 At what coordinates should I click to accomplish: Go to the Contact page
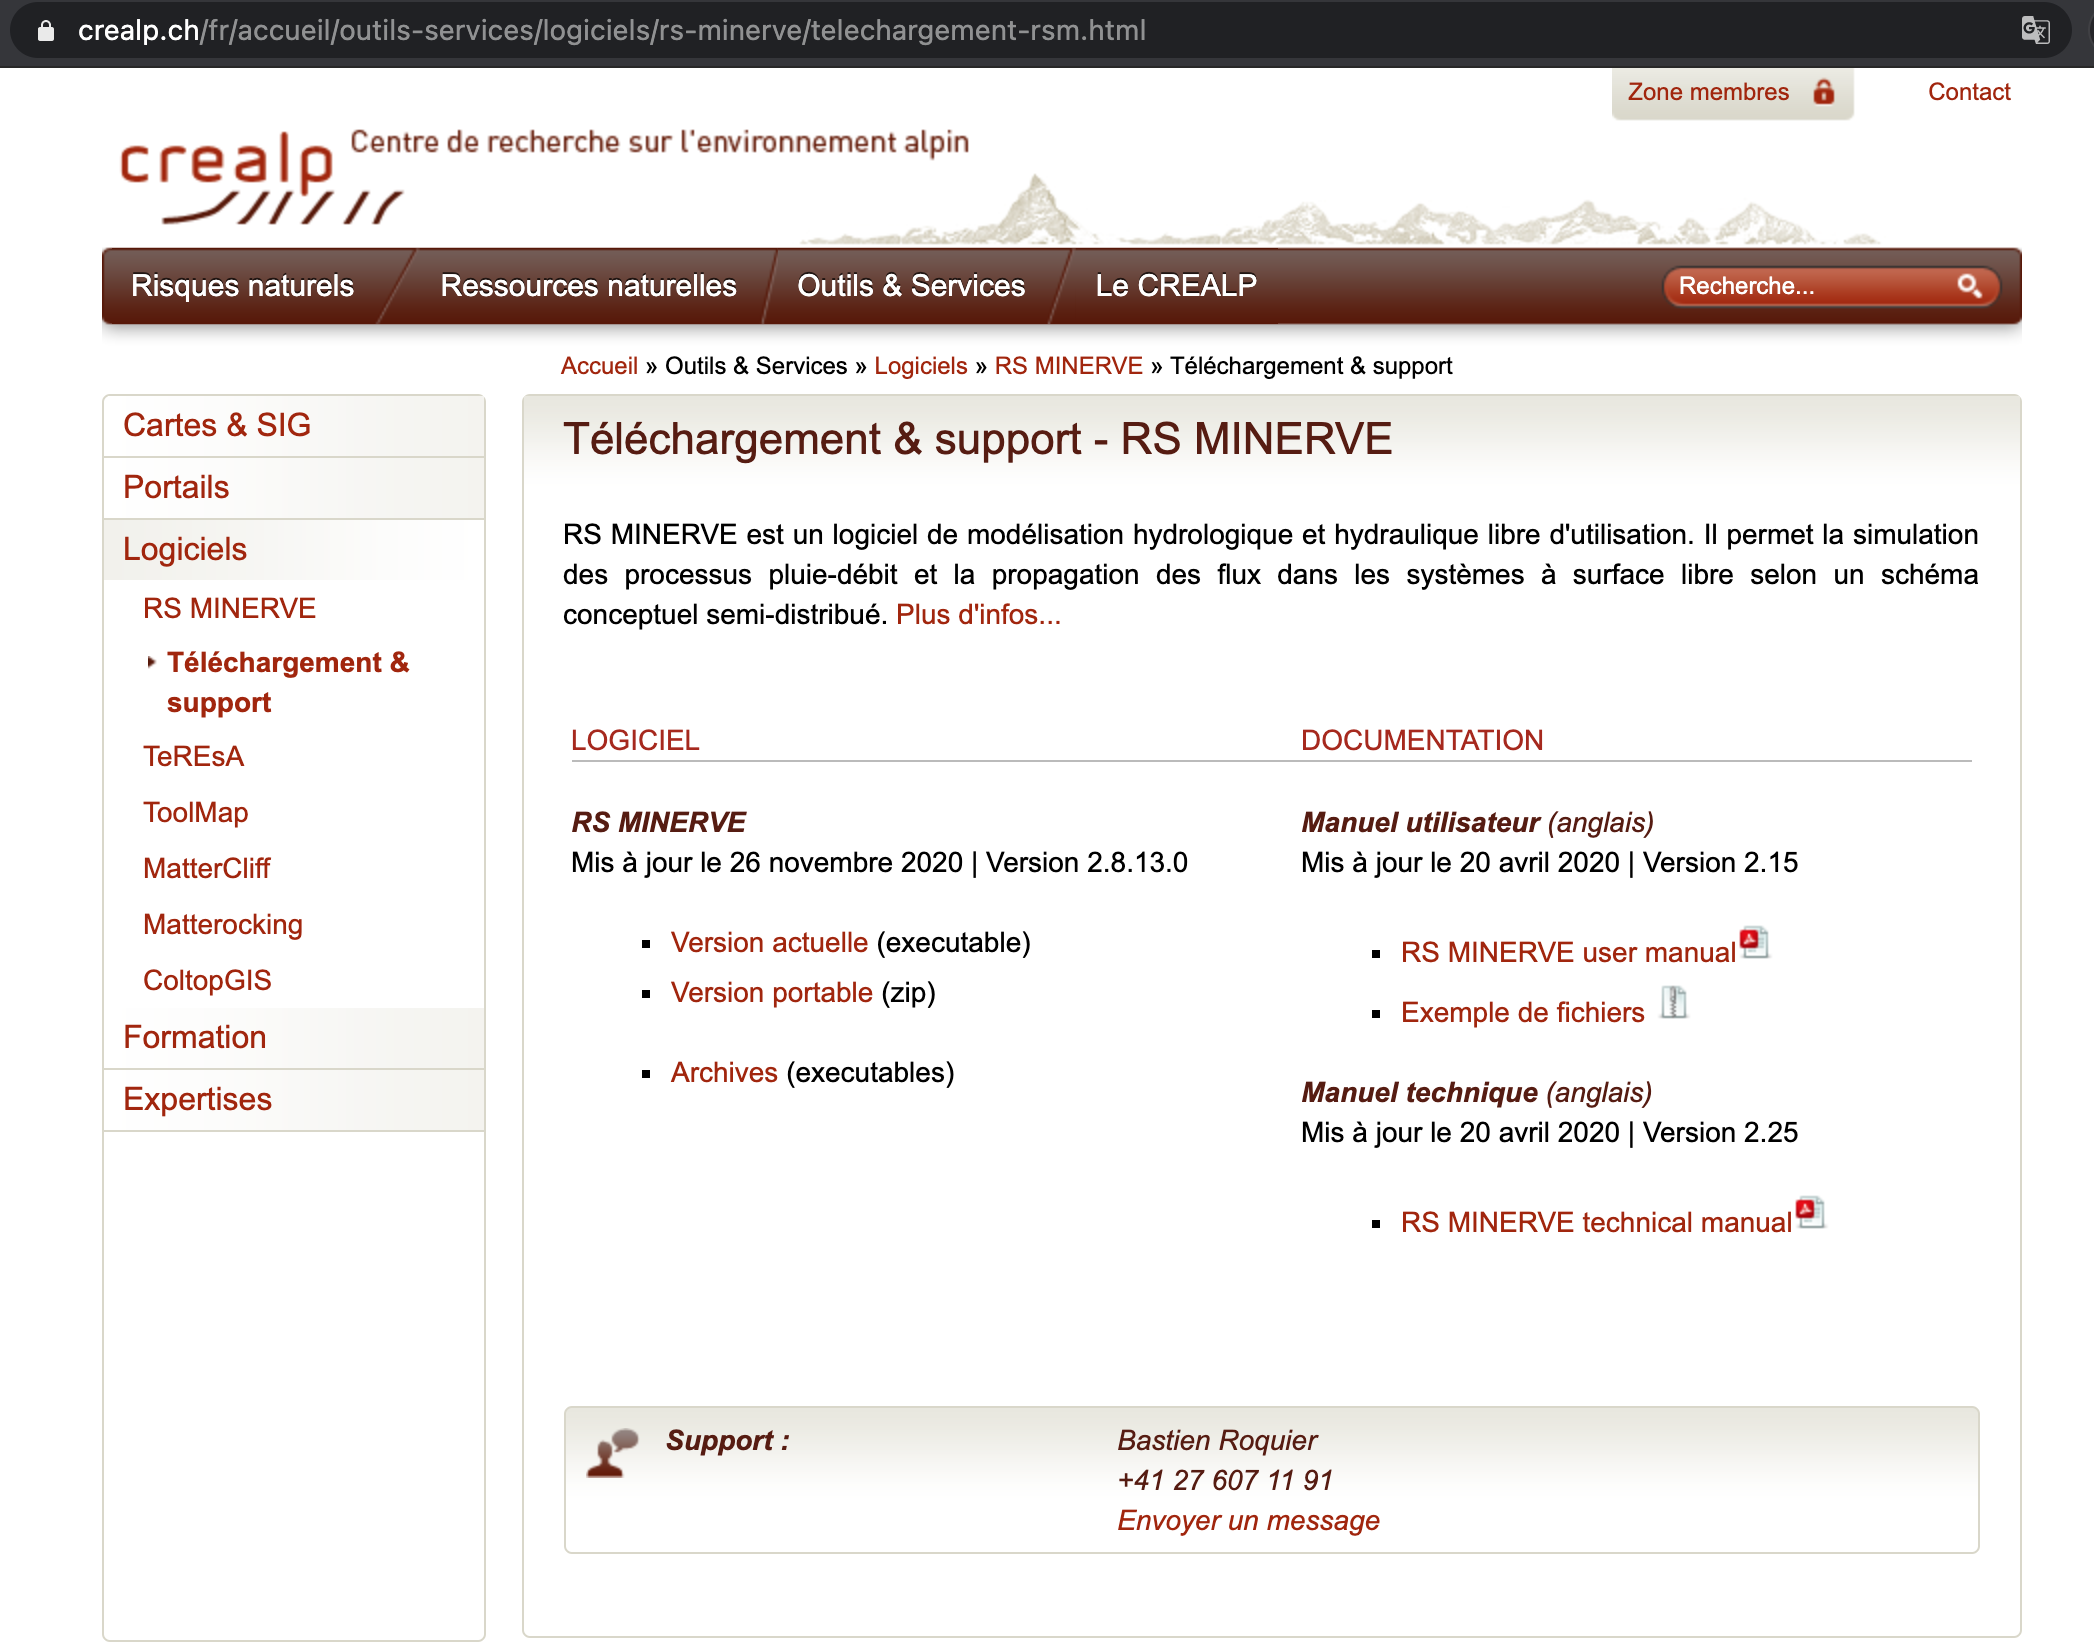1969,92
